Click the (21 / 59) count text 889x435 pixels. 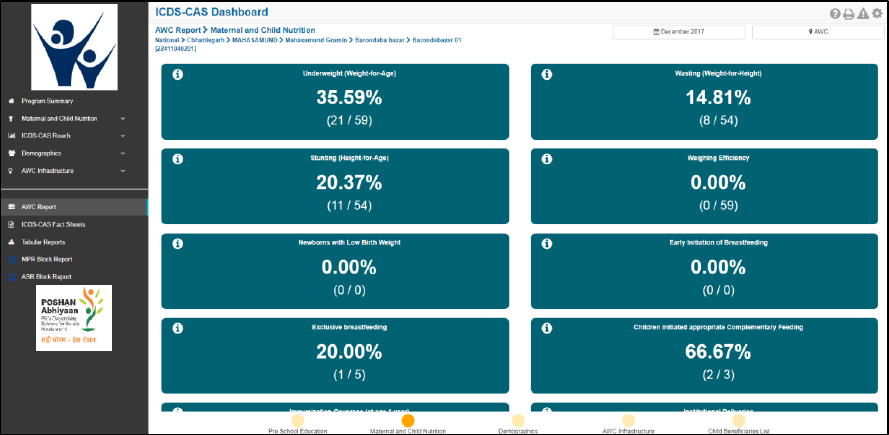(x=349, y=121)
